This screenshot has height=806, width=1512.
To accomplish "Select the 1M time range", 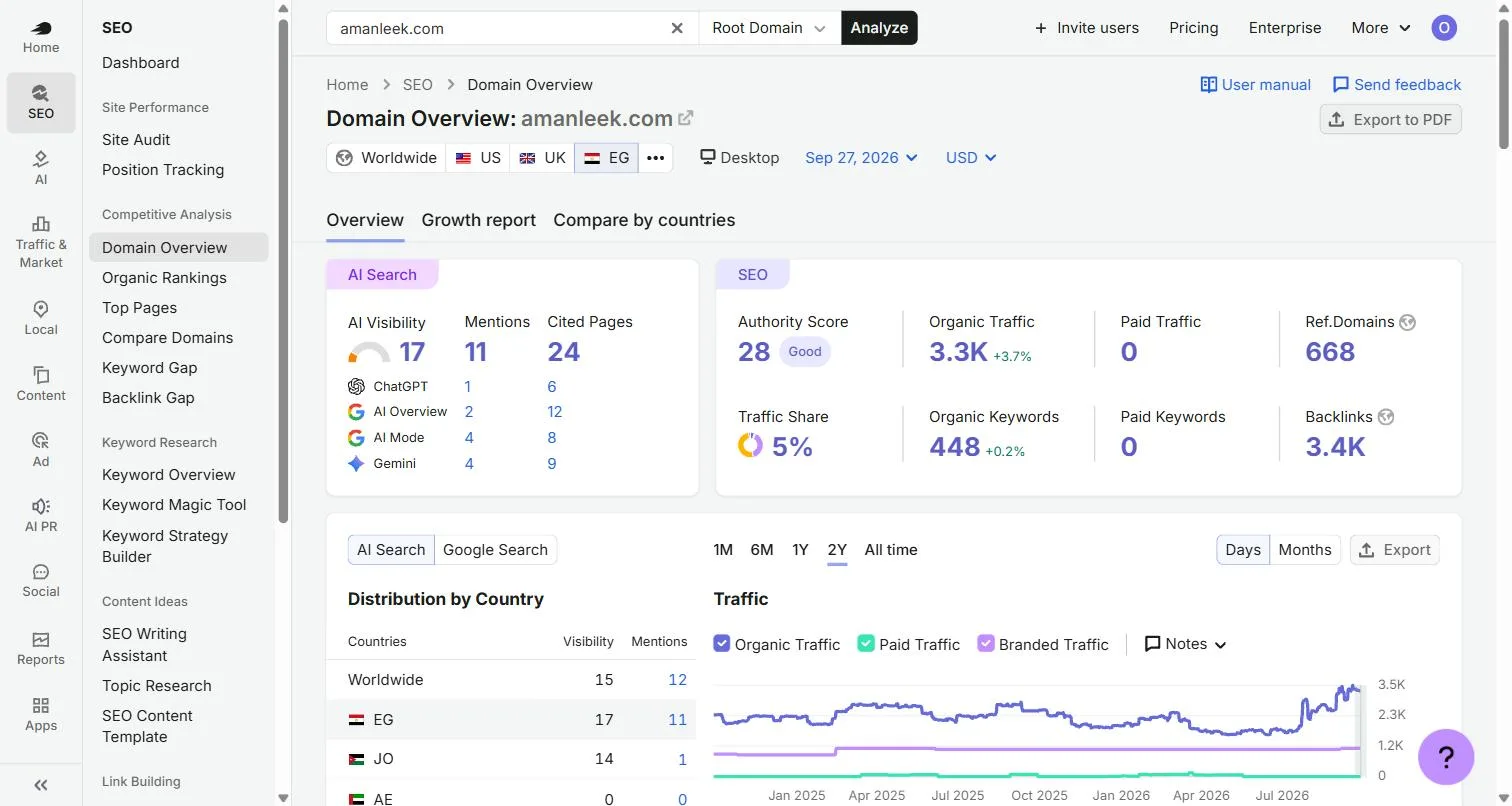I will [723, 550].
